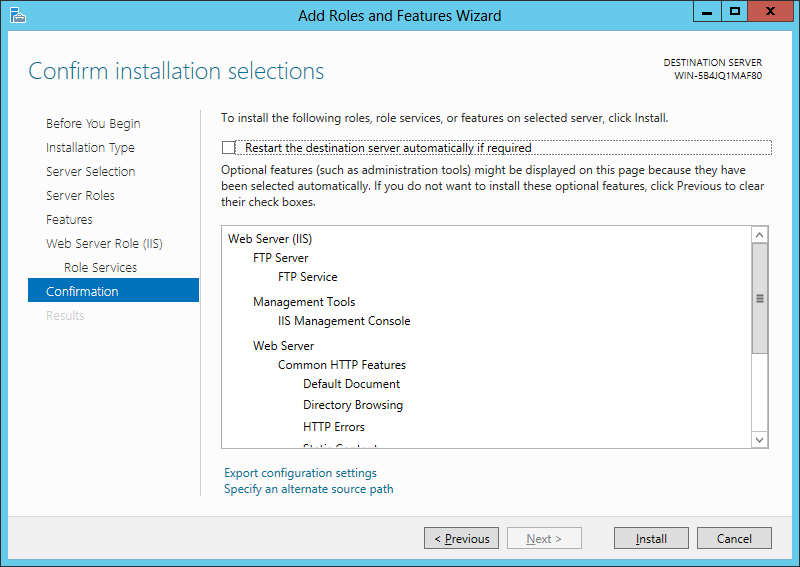Navigate to Server Selection step
The image size is (800, 567).
tap(90, 172)
